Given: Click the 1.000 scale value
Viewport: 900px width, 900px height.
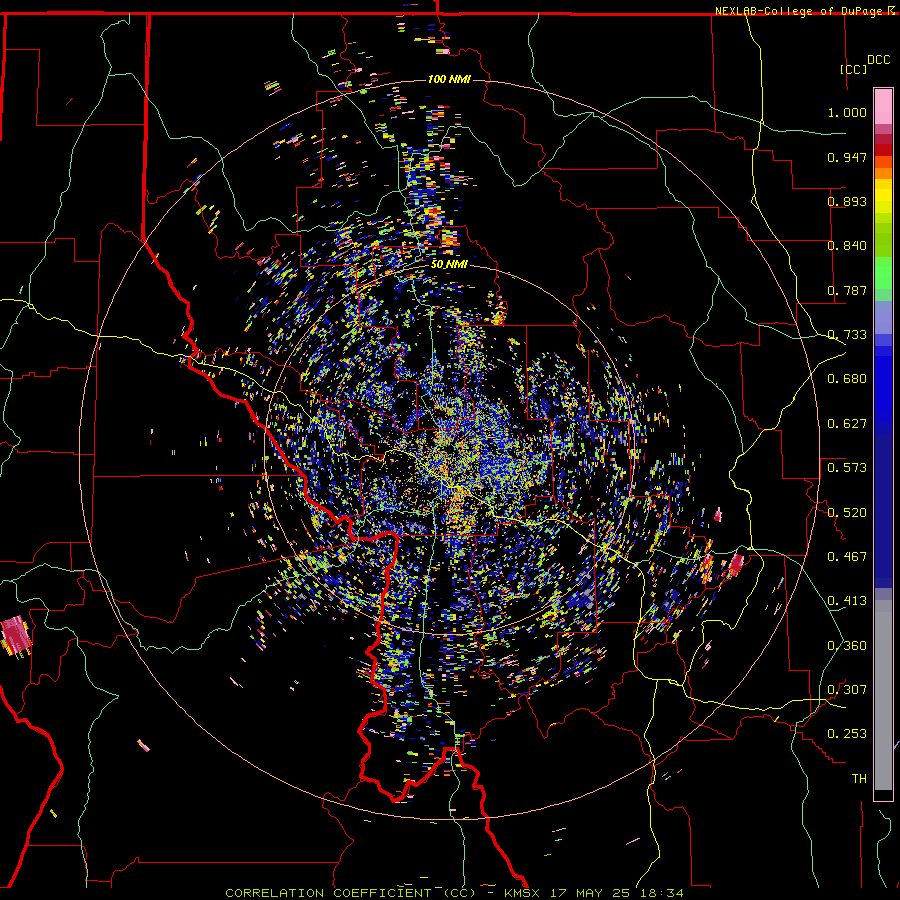Looking at the screenshot, I should (847, 112).
